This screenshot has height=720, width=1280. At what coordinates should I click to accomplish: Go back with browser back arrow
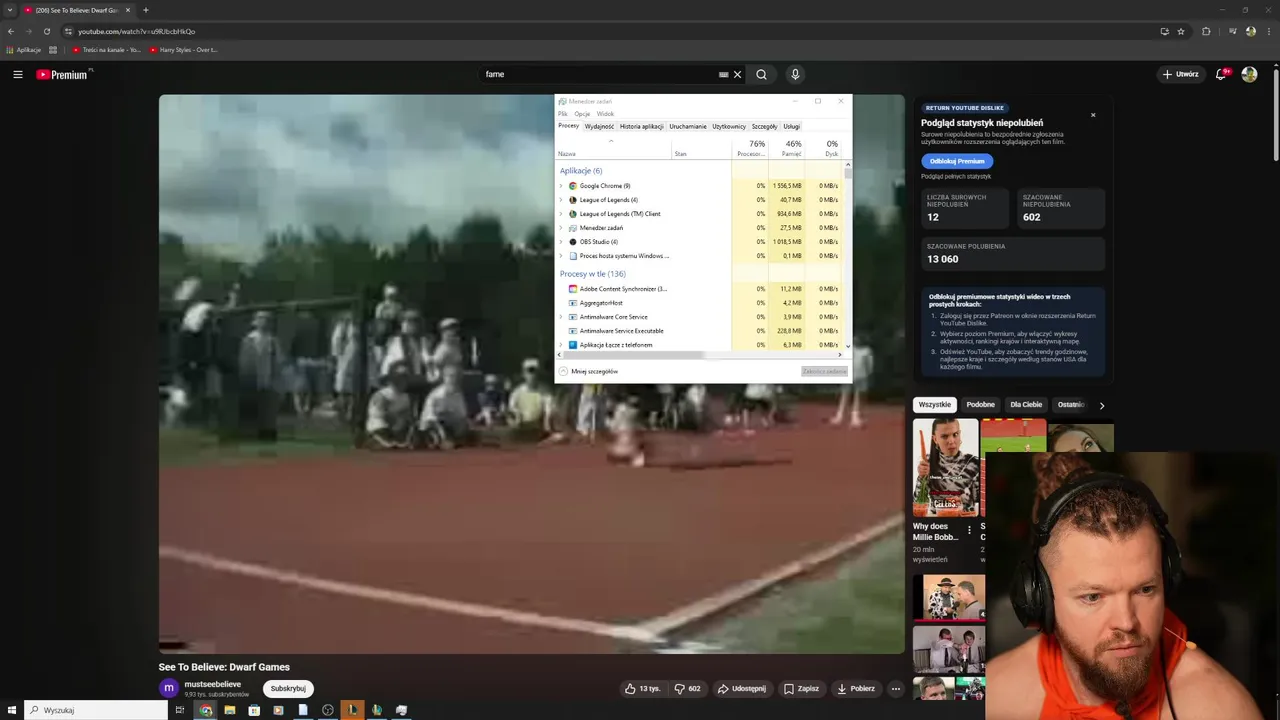pos(11,31)
